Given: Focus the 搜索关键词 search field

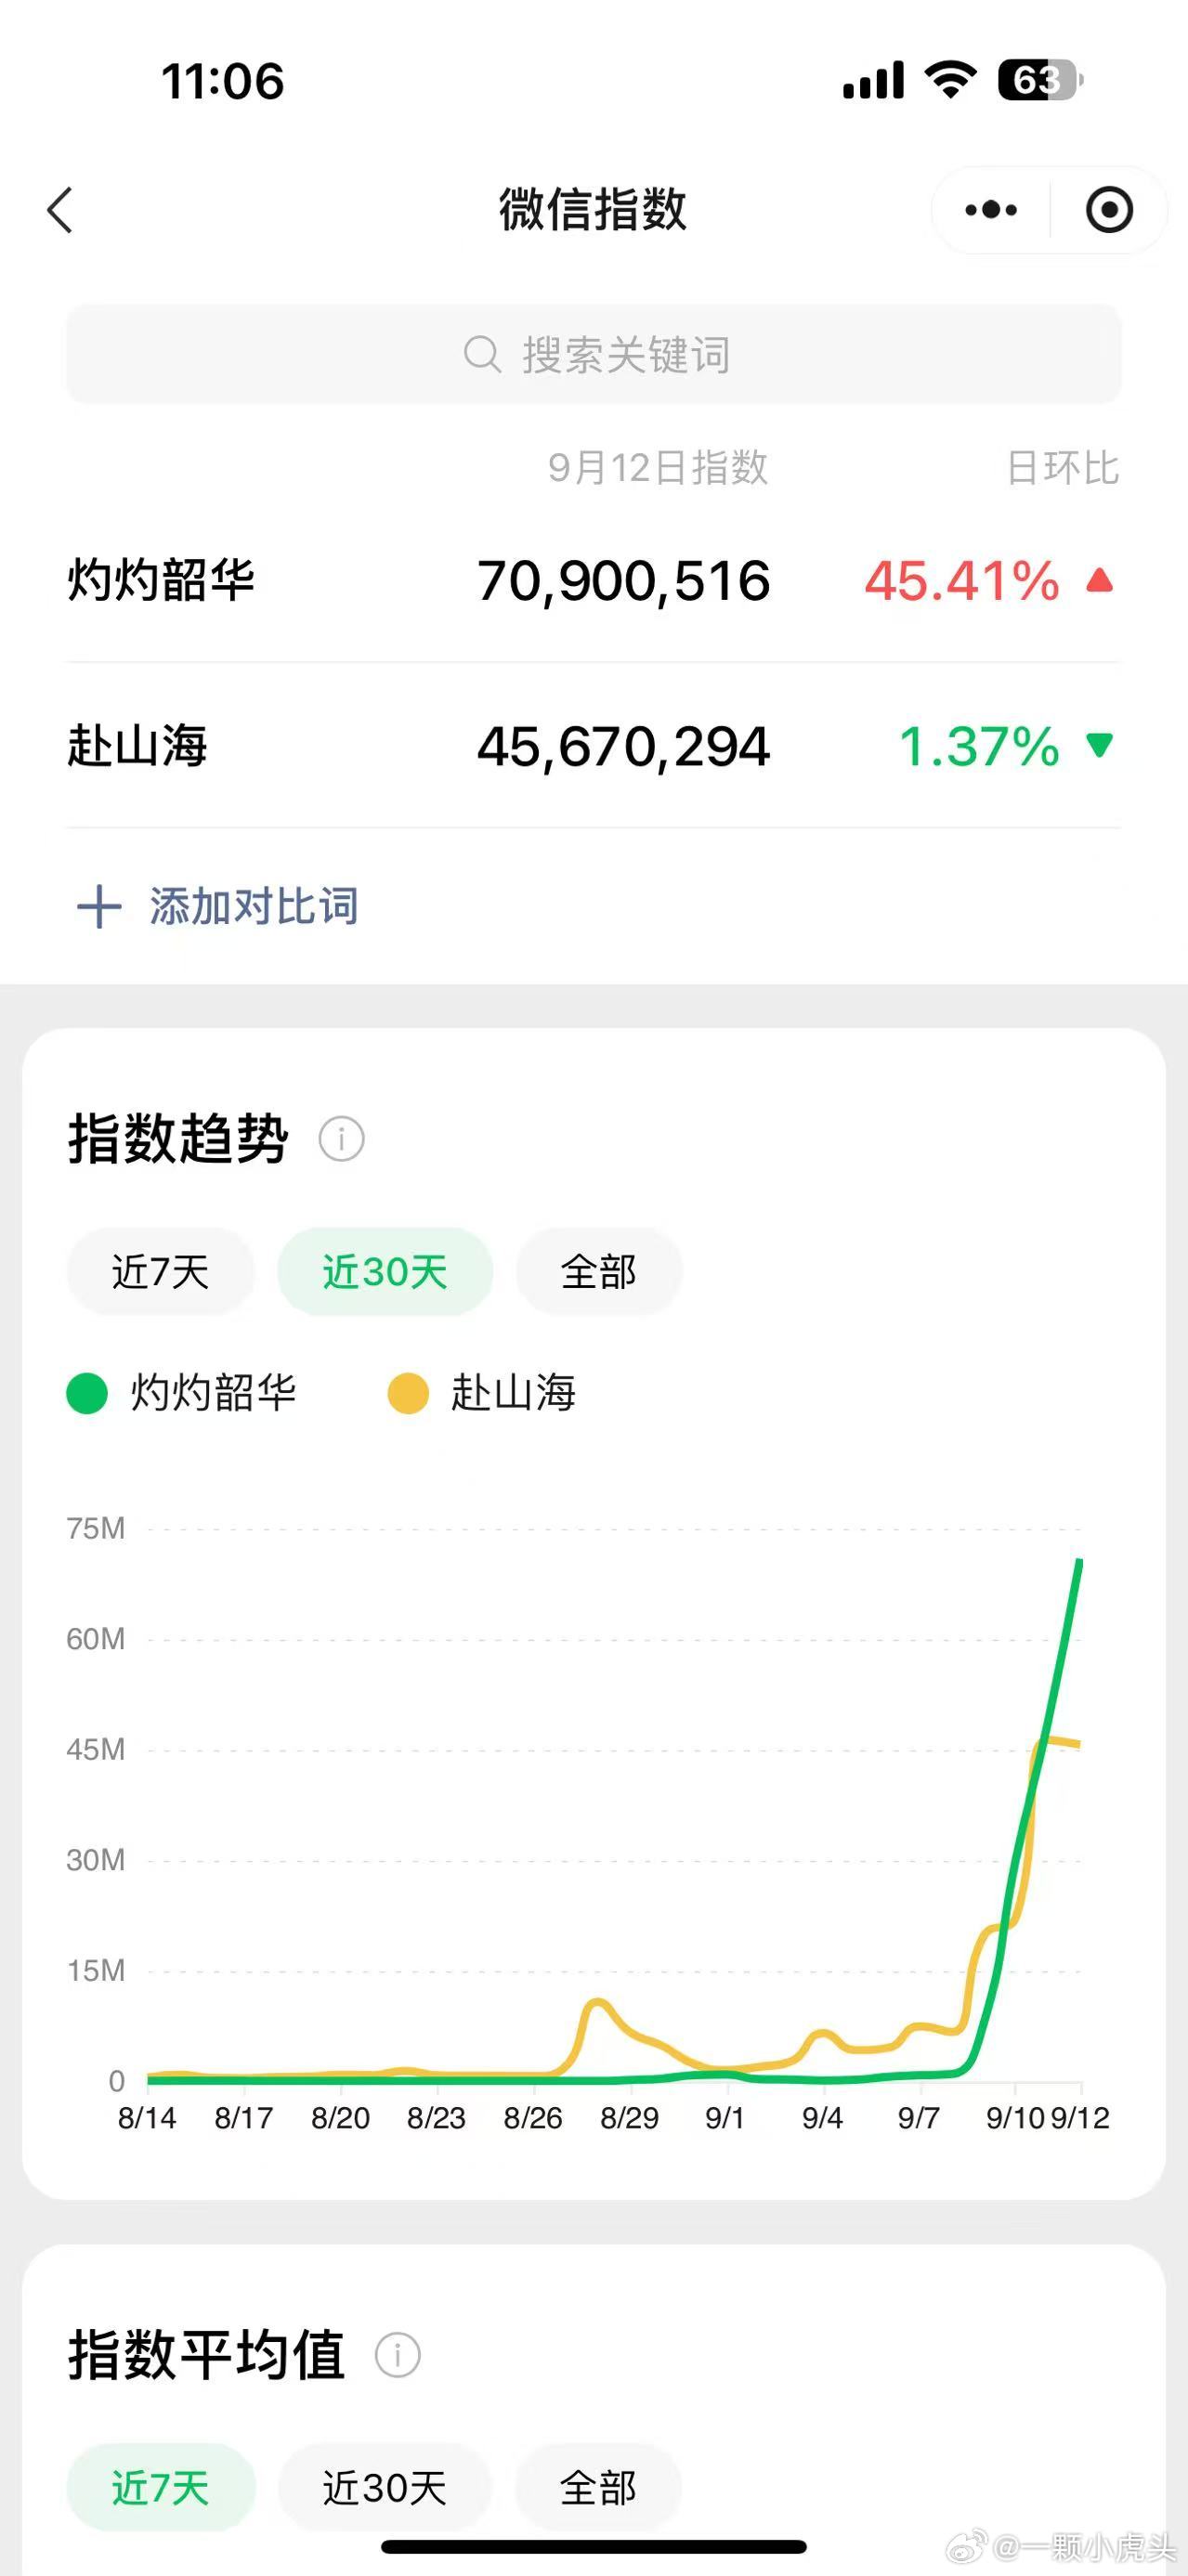Looking at the screenshot, I should (x=594, y=354).
